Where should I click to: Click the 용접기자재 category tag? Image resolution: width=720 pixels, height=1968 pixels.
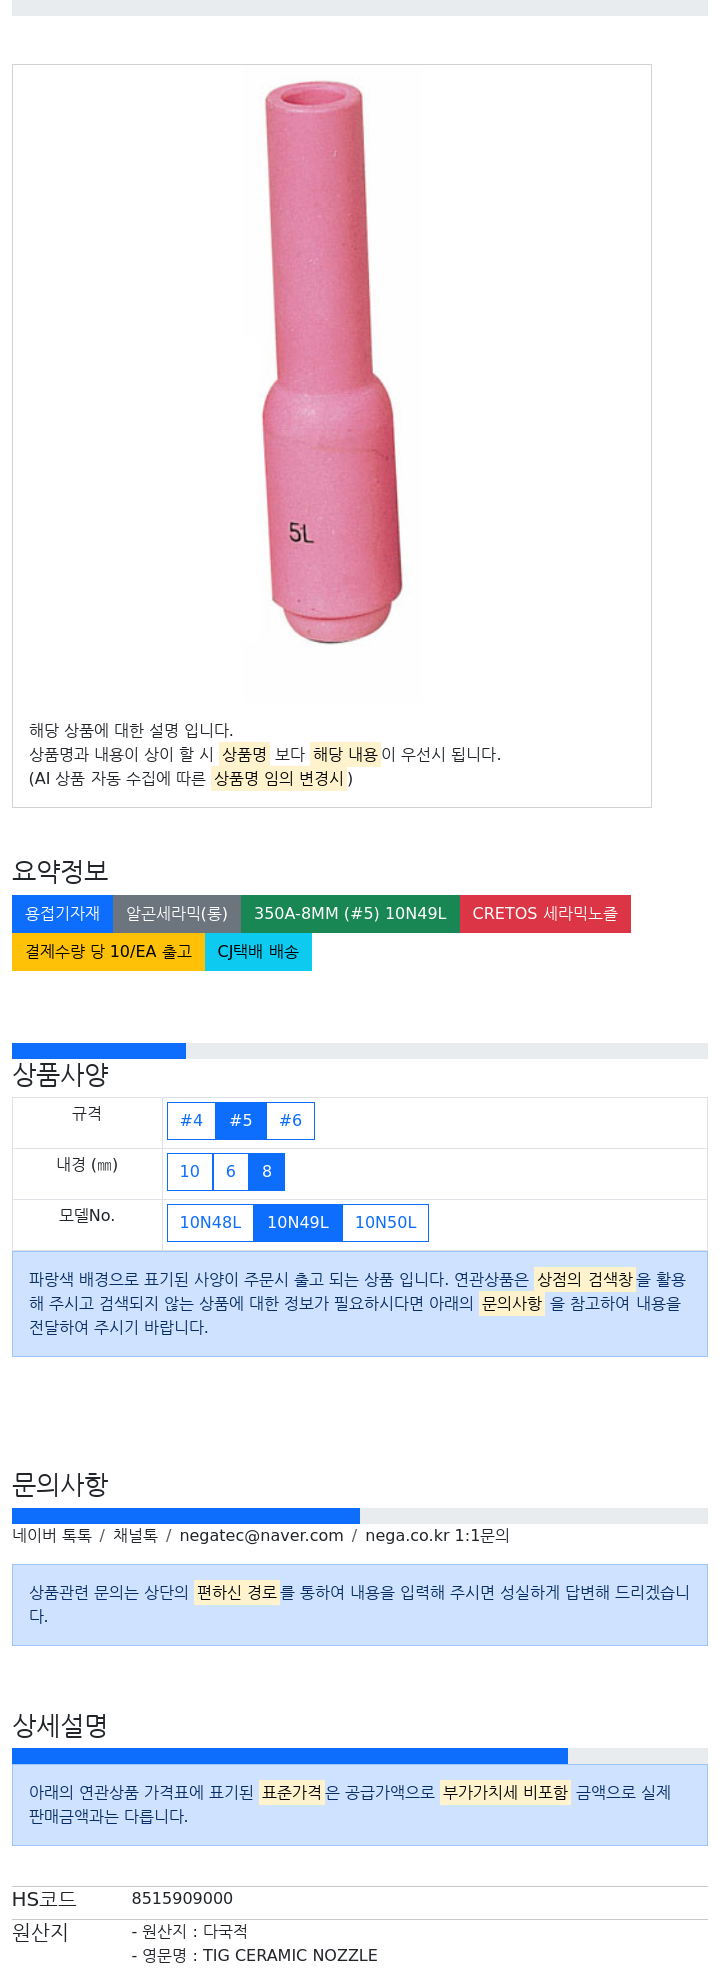[x=62, y=913]
